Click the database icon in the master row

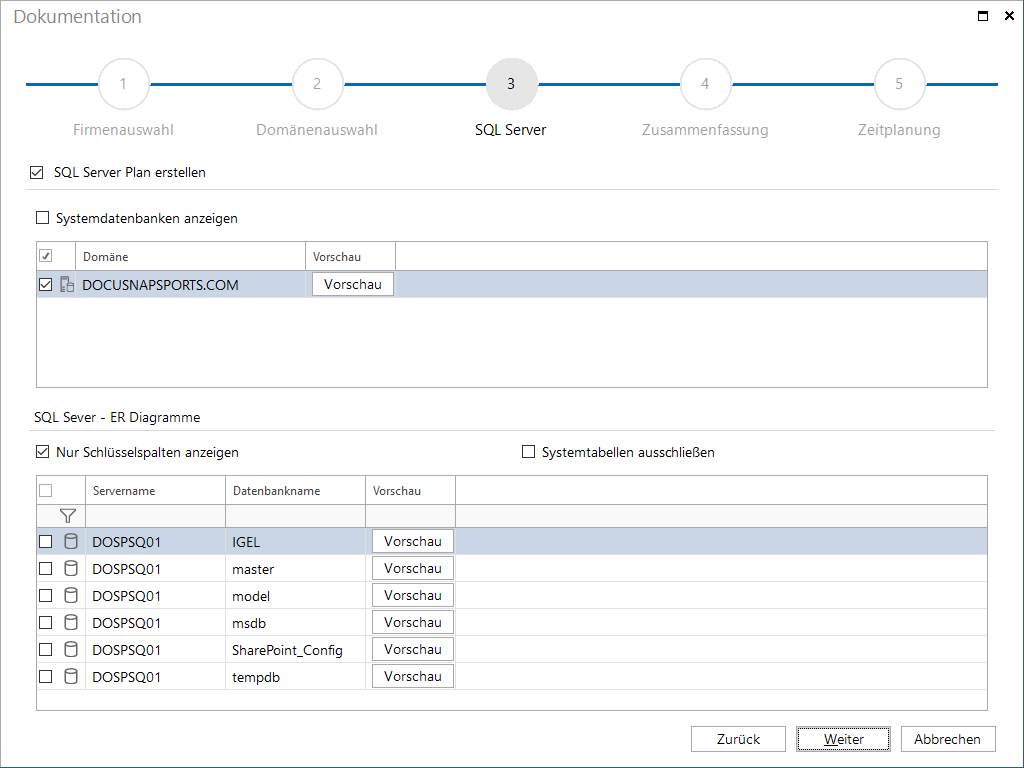[71, 568]
